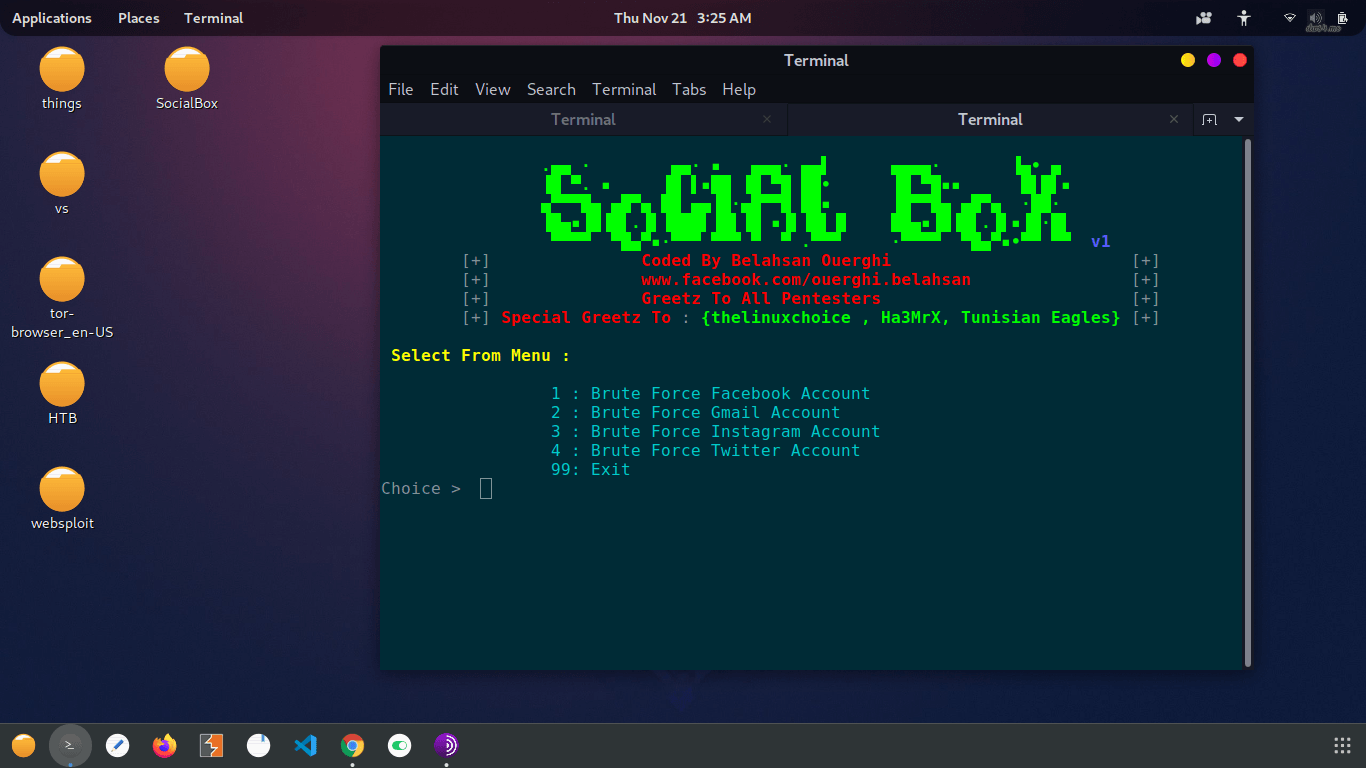Screen dimensions: 1366x768
Task: Open the Tweaks toggle app in the dock
Action: [x=399, y=745]
